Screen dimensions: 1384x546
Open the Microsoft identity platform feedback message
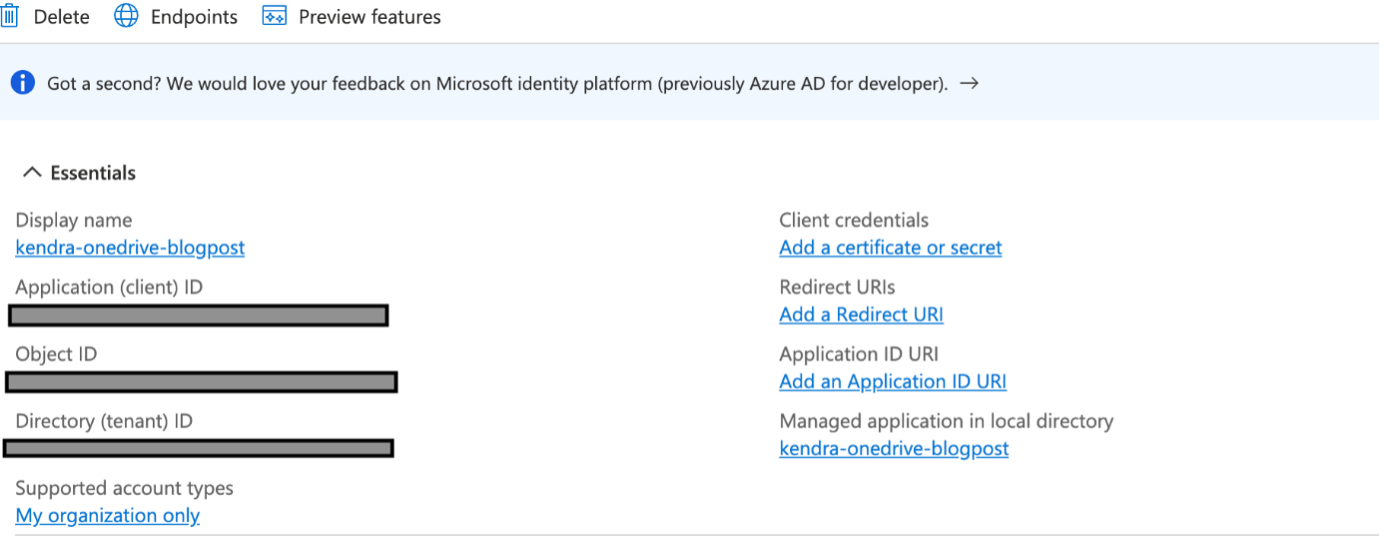(497, 84)
